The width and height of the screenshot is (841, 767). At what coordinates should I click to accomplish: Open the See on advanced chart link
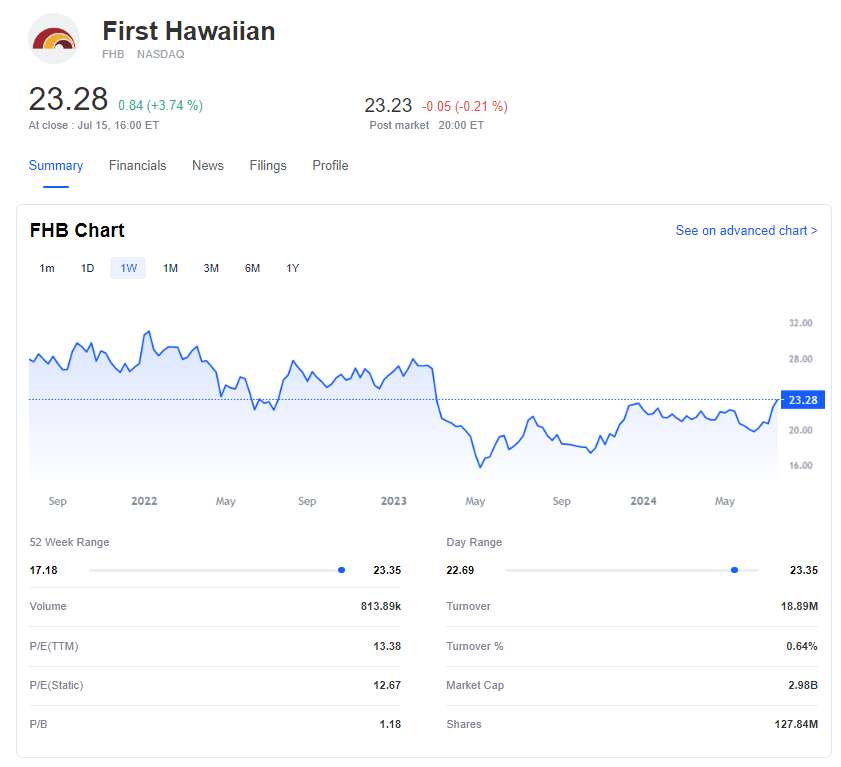coord(746,231)
